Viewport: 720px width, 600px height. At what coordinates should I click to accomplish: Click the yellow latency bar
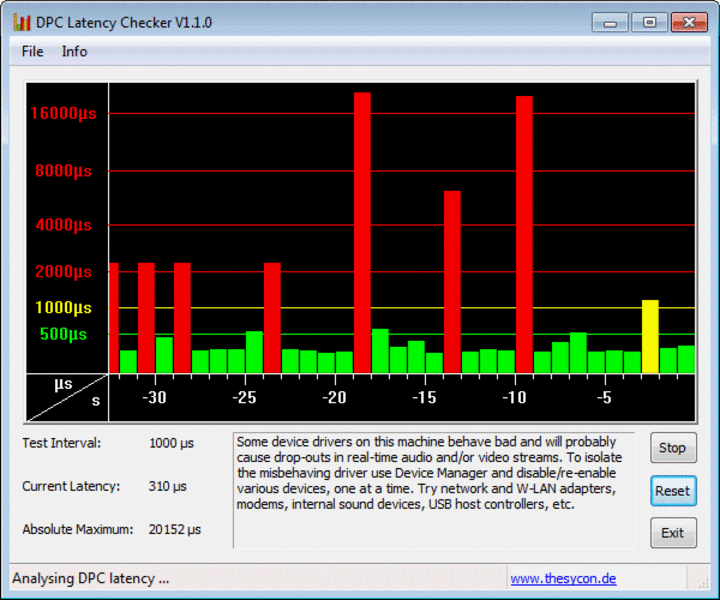click(650, 336)
